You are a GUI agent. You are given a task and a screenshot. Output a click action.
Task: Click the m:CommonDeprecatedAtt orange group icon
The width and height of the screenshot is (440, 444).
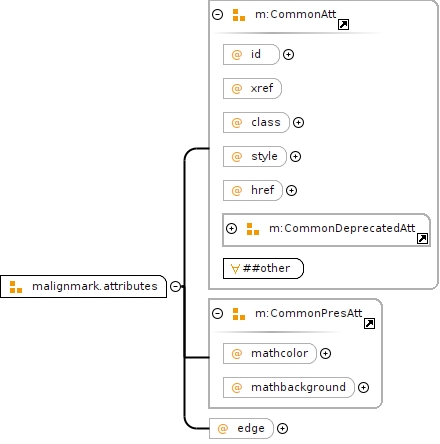(x=253, y=229)
